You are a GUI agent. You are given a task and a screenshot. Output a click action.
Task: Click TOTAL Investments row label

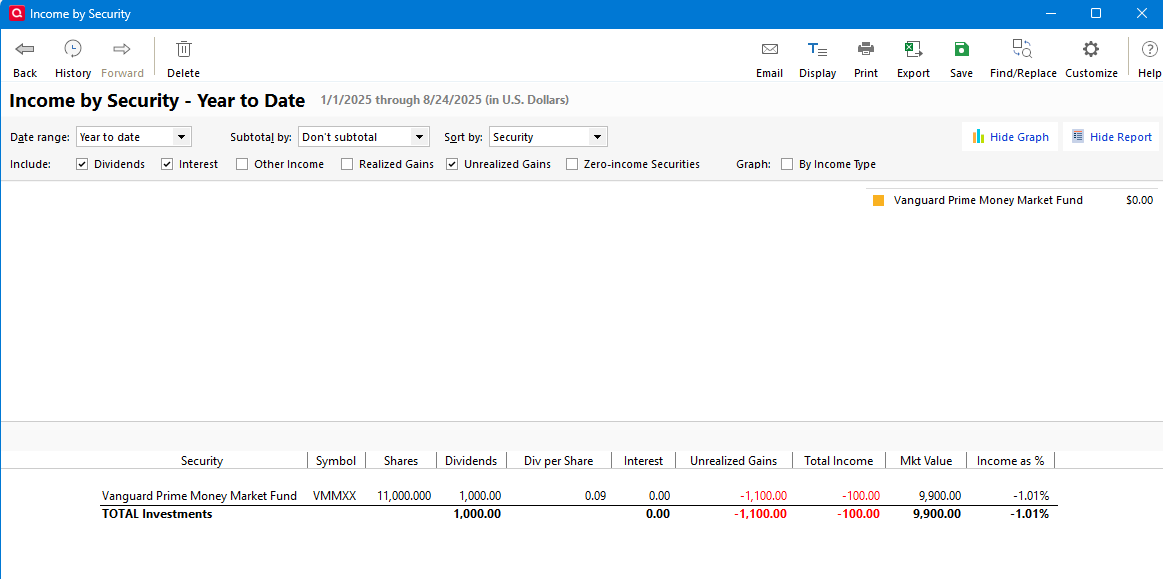click(157, 514)
